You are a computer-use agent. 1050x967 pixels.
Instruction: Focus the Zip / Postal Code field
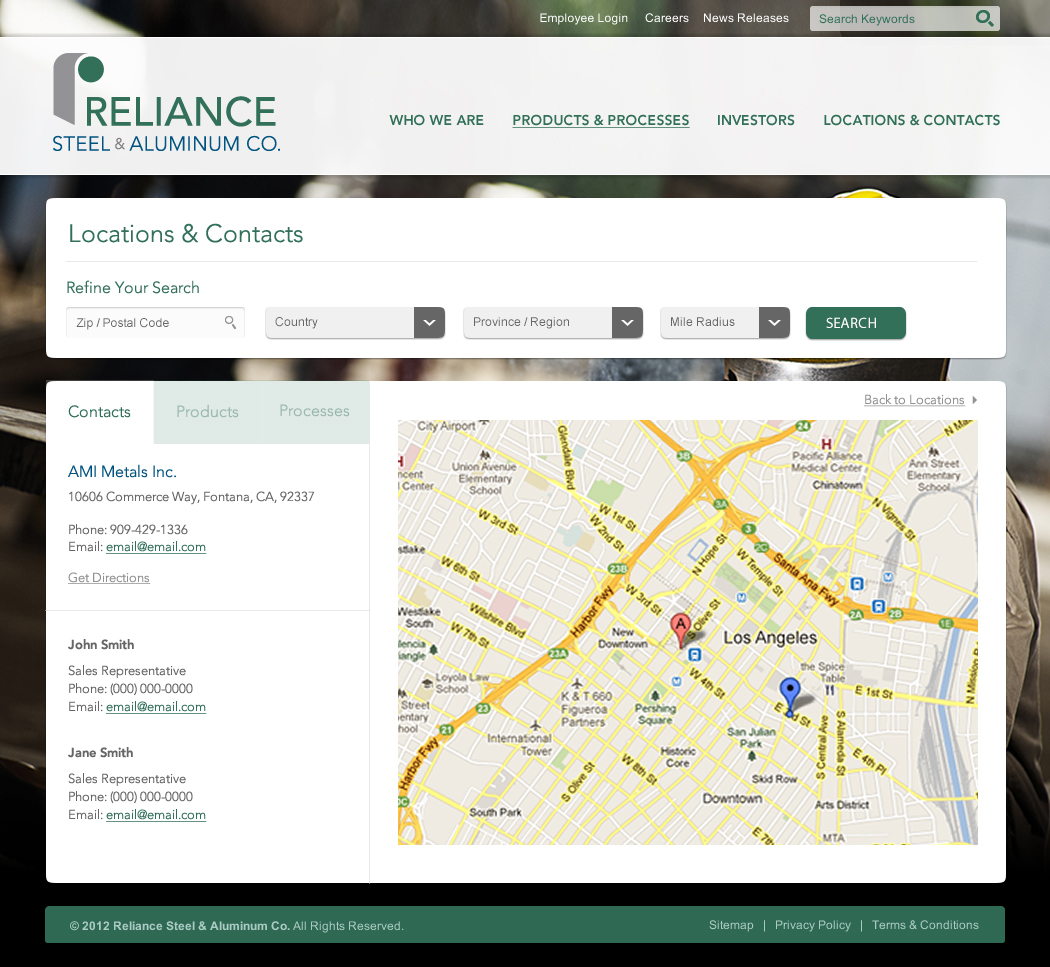[155, 322]
